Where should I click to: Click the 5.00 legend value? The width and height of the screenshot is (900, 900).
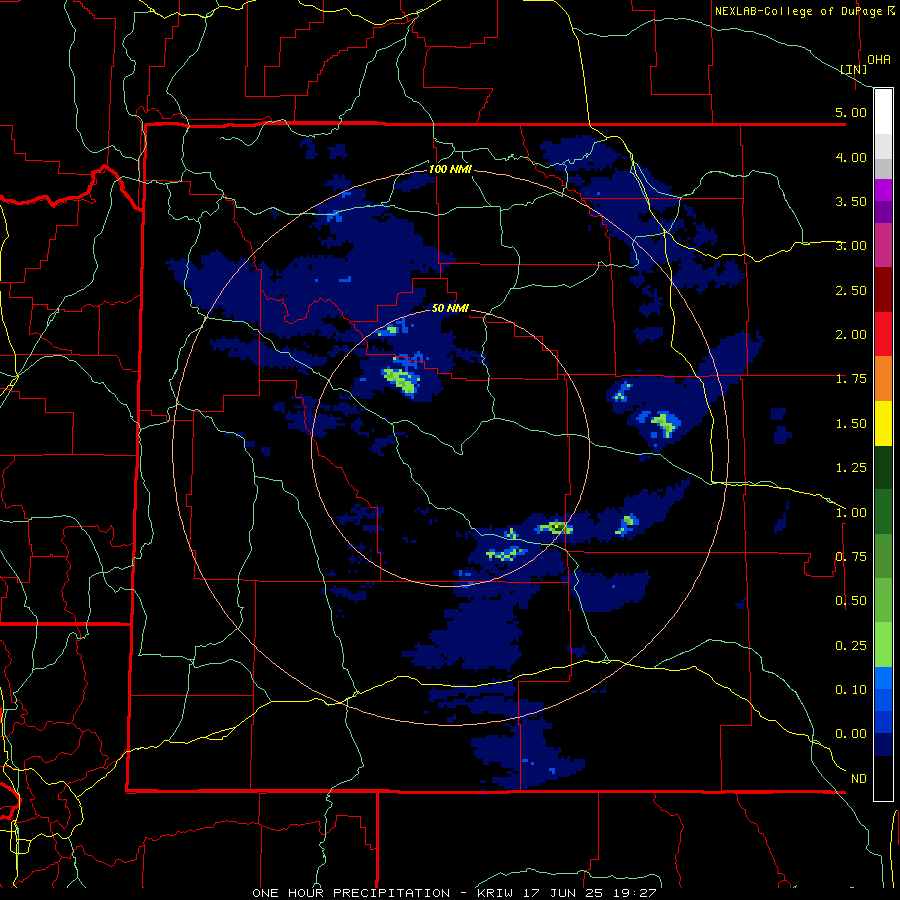[851, 112]
